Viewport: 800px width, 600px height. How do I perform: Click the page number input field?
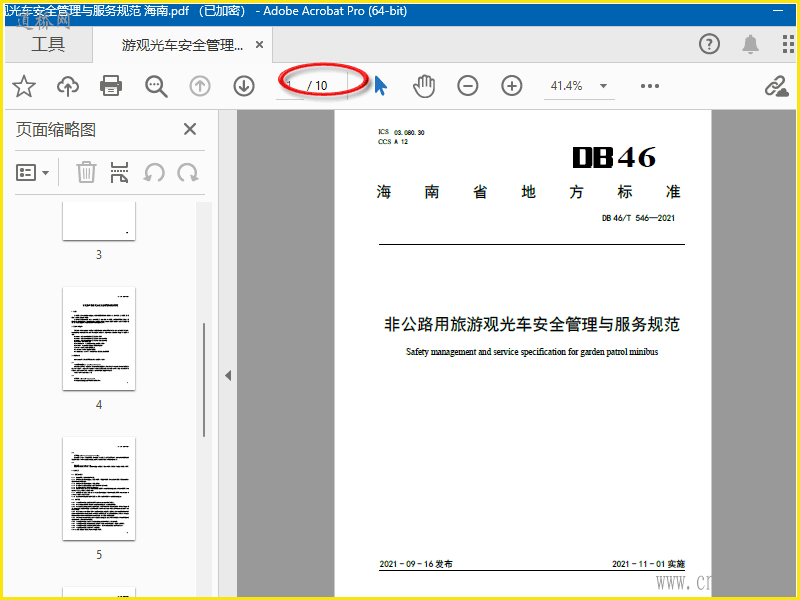290,86
